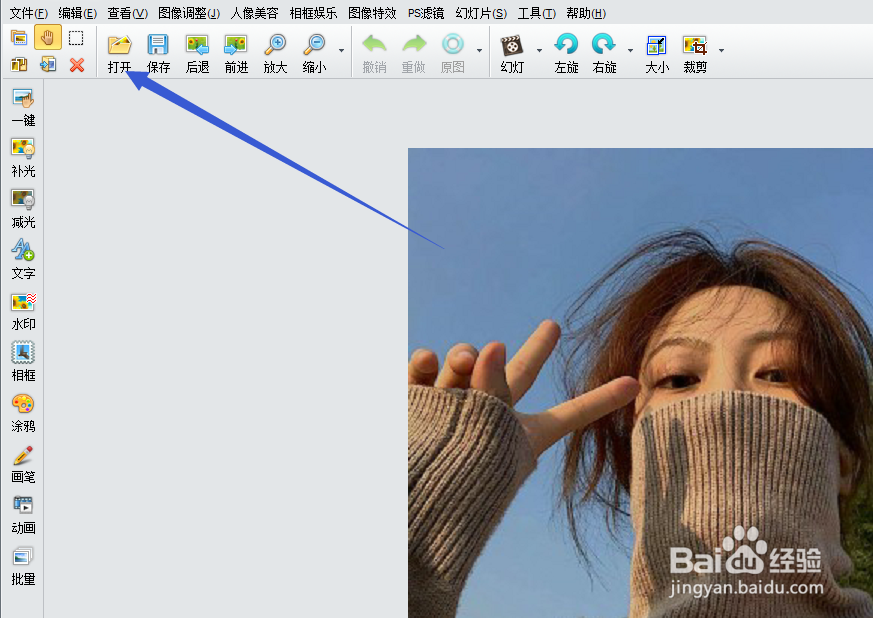Open the 幻灯片(S) menu
Image resolution: width=873 pixels, height=618 pixels.
click(481, 13)
